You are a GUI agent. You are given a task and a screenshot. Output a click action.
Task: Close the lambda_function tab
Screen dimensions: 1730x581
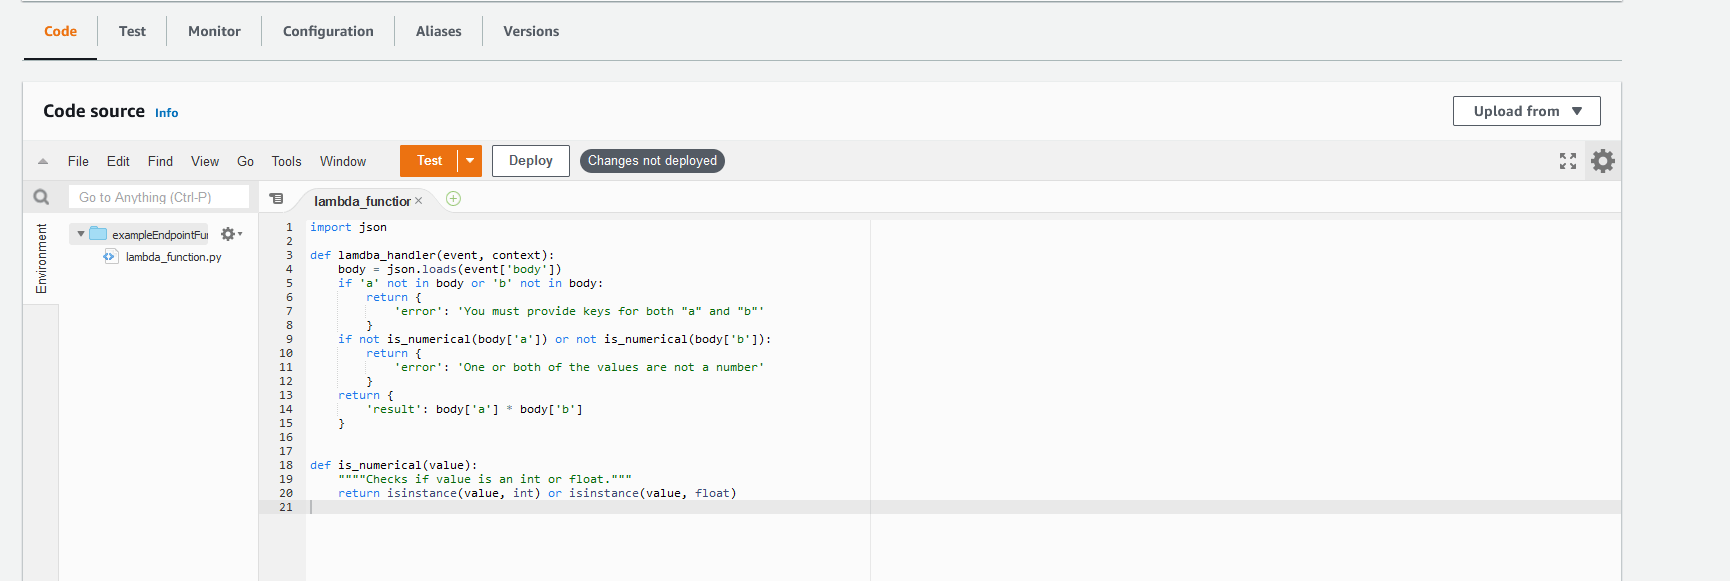tap(418, 201)
